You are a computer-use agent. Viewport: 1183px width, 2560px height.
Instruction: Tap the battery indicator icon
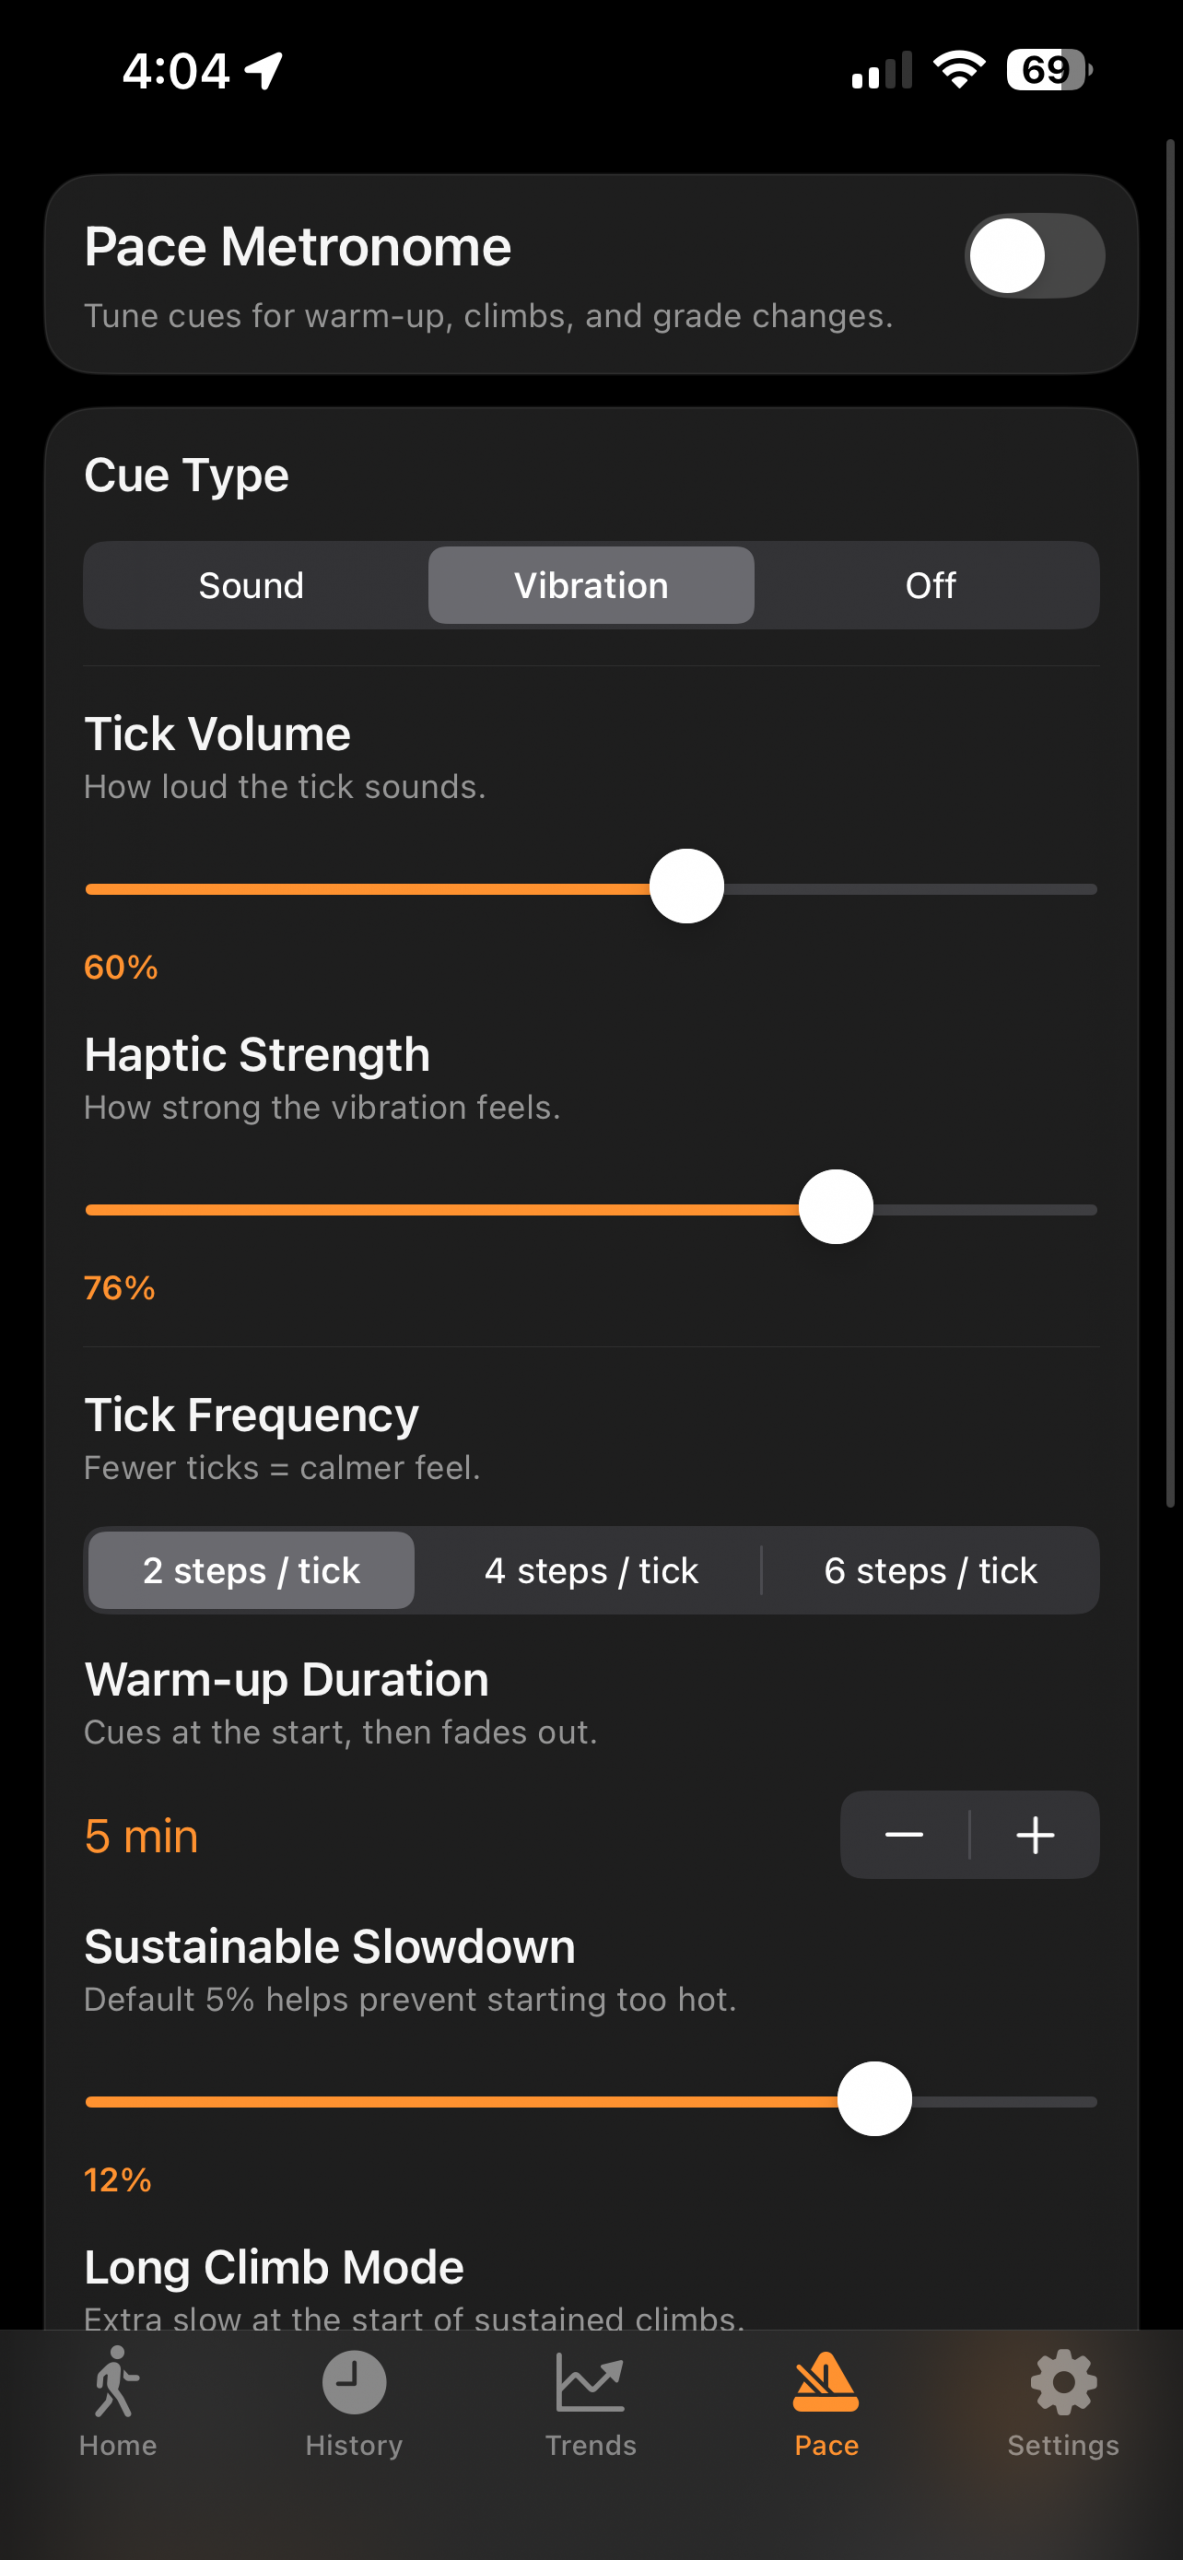(x=1049, y=70)
